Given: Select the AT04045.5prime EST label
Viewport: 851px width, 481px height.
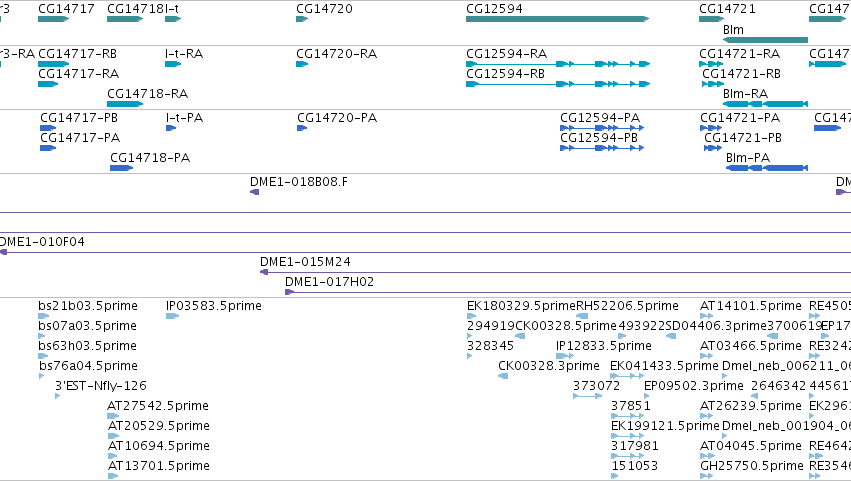Looking at the screenshot, I should 751,446.
